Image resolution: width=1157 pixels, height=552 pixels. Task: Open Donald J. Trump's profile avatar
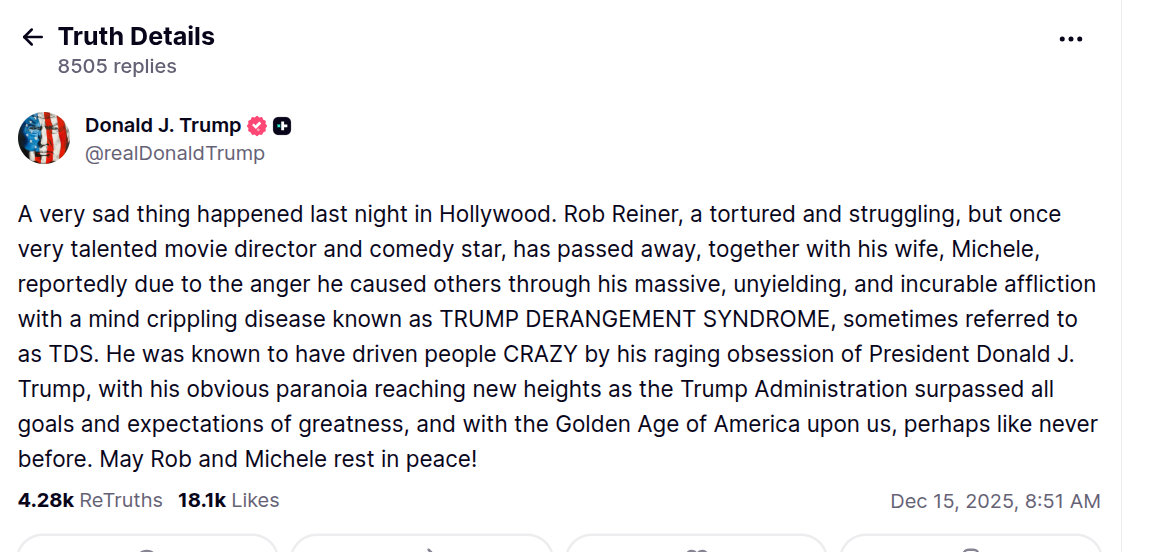click(44, 138)
